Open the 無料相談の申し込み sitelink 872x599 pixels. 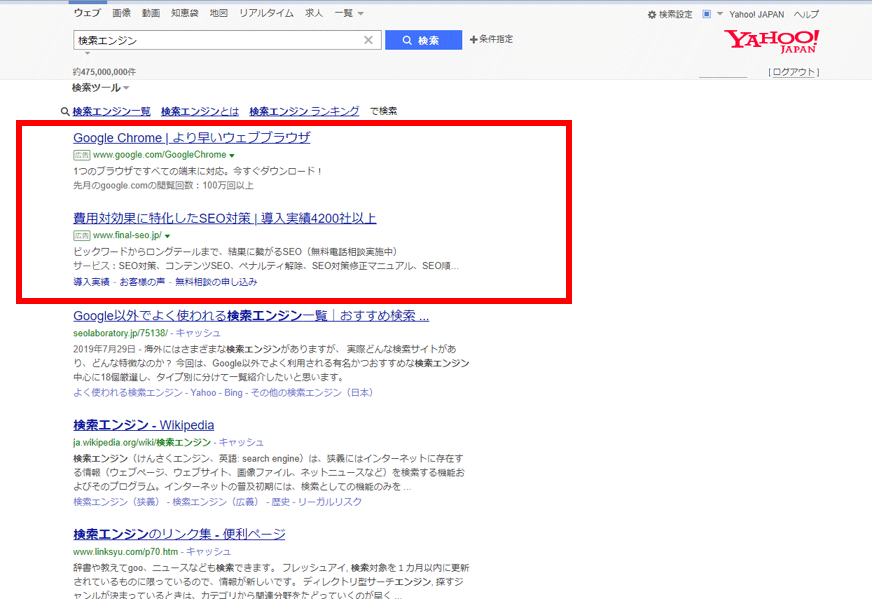pos(216,282)
